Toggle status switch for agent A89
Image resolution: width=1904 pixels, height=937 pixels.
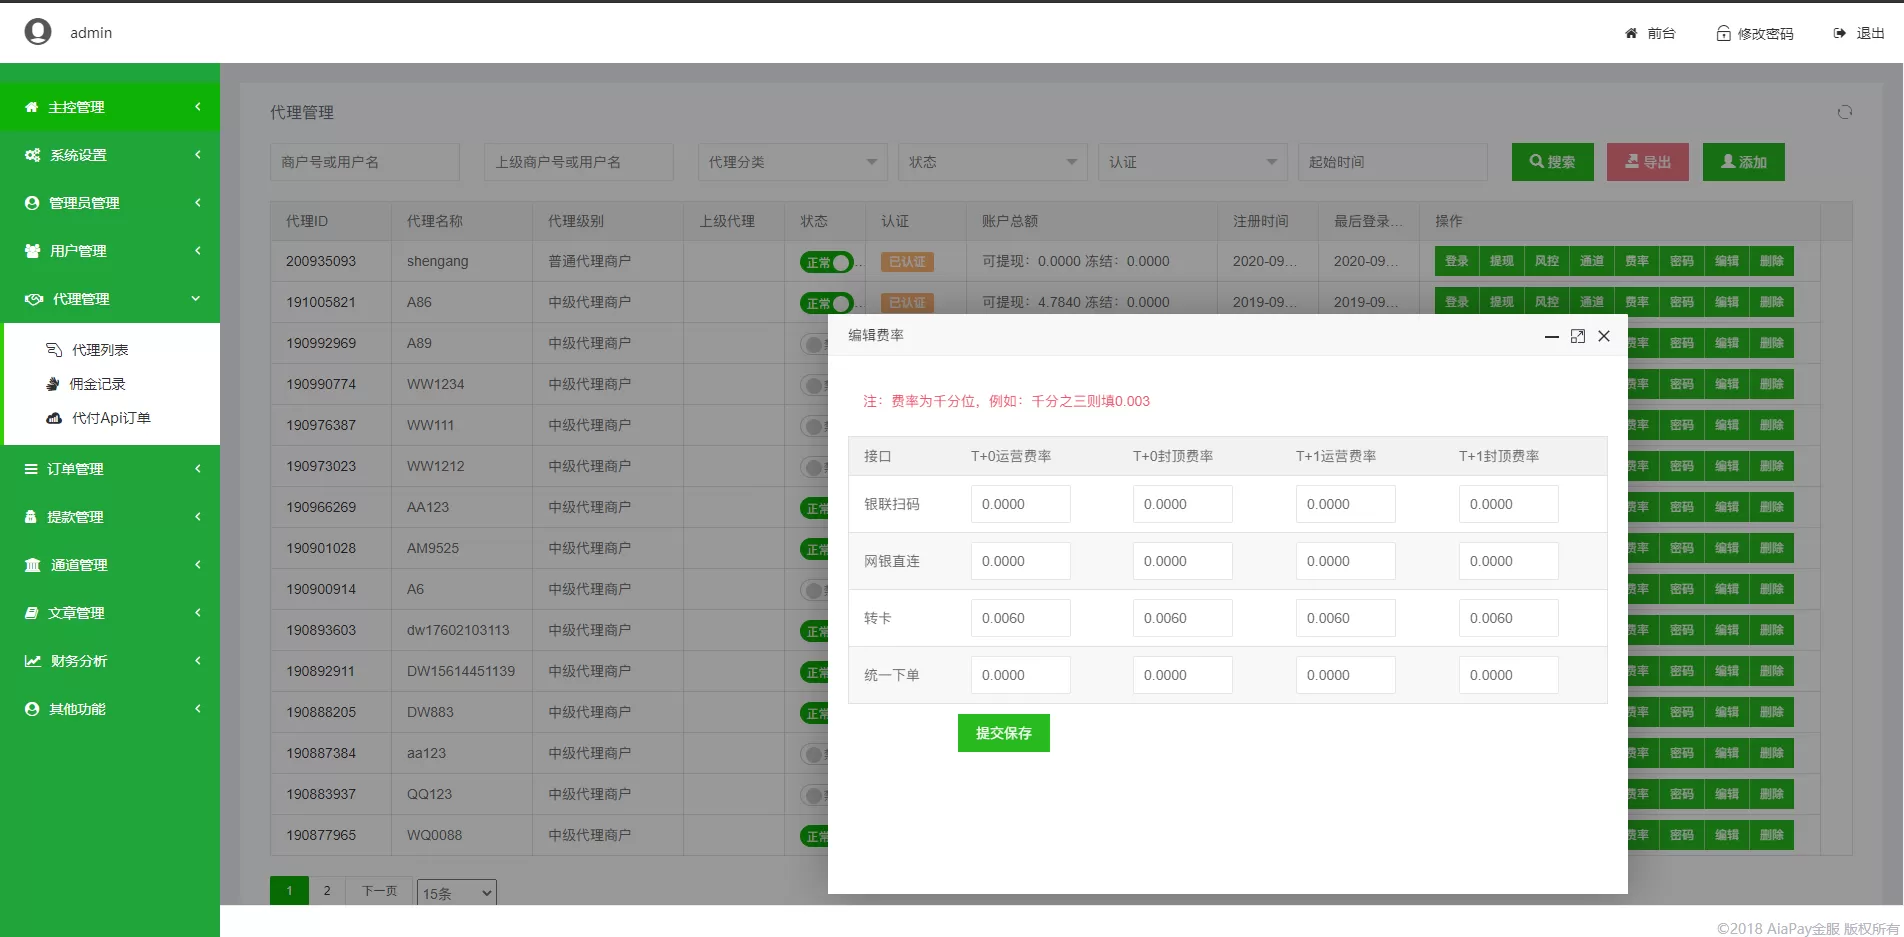click(x=814, y=344)
